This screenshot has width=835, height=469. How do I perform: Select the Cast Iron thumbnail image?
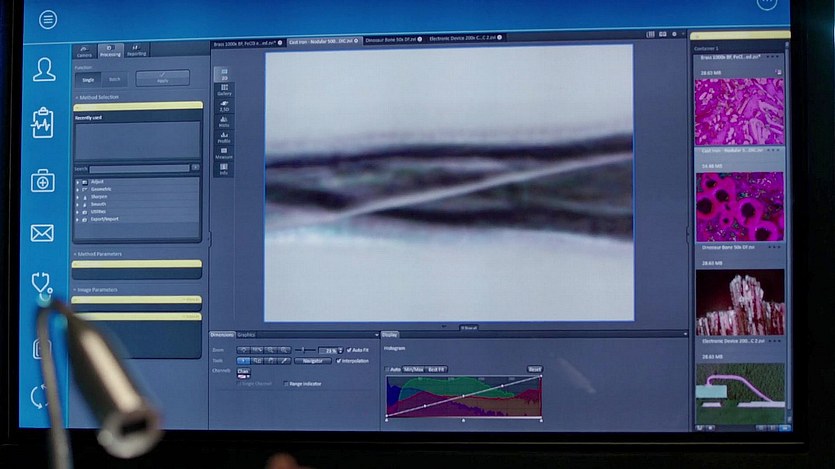point(739,206)
